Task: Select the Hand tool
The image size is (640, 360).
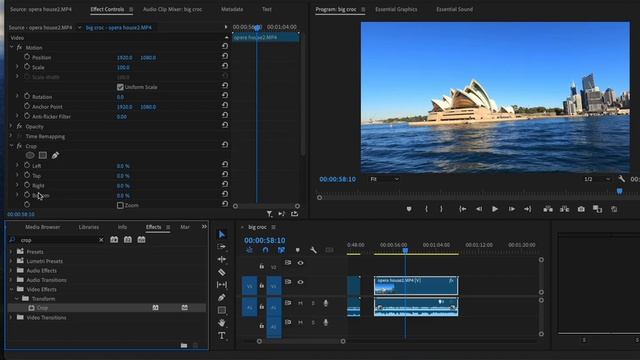Action: 222,323
